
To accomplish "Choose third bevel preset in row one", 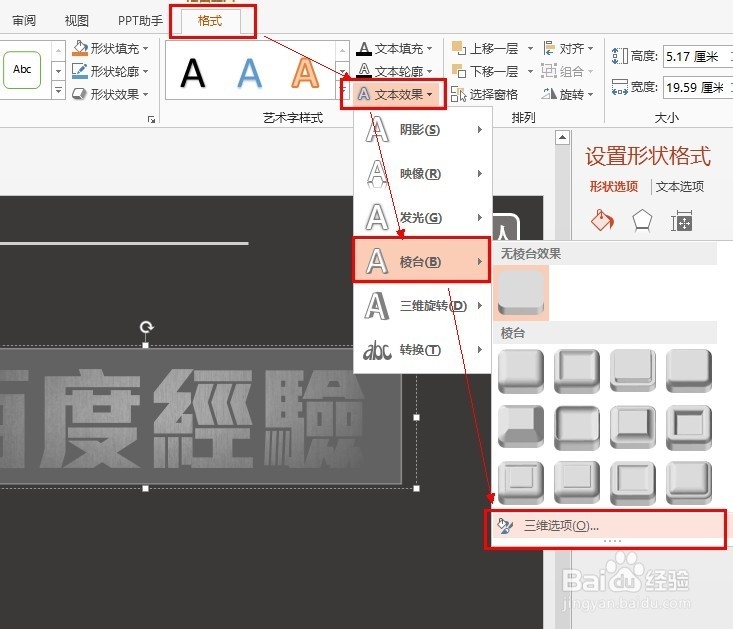I will click(633, 371).
